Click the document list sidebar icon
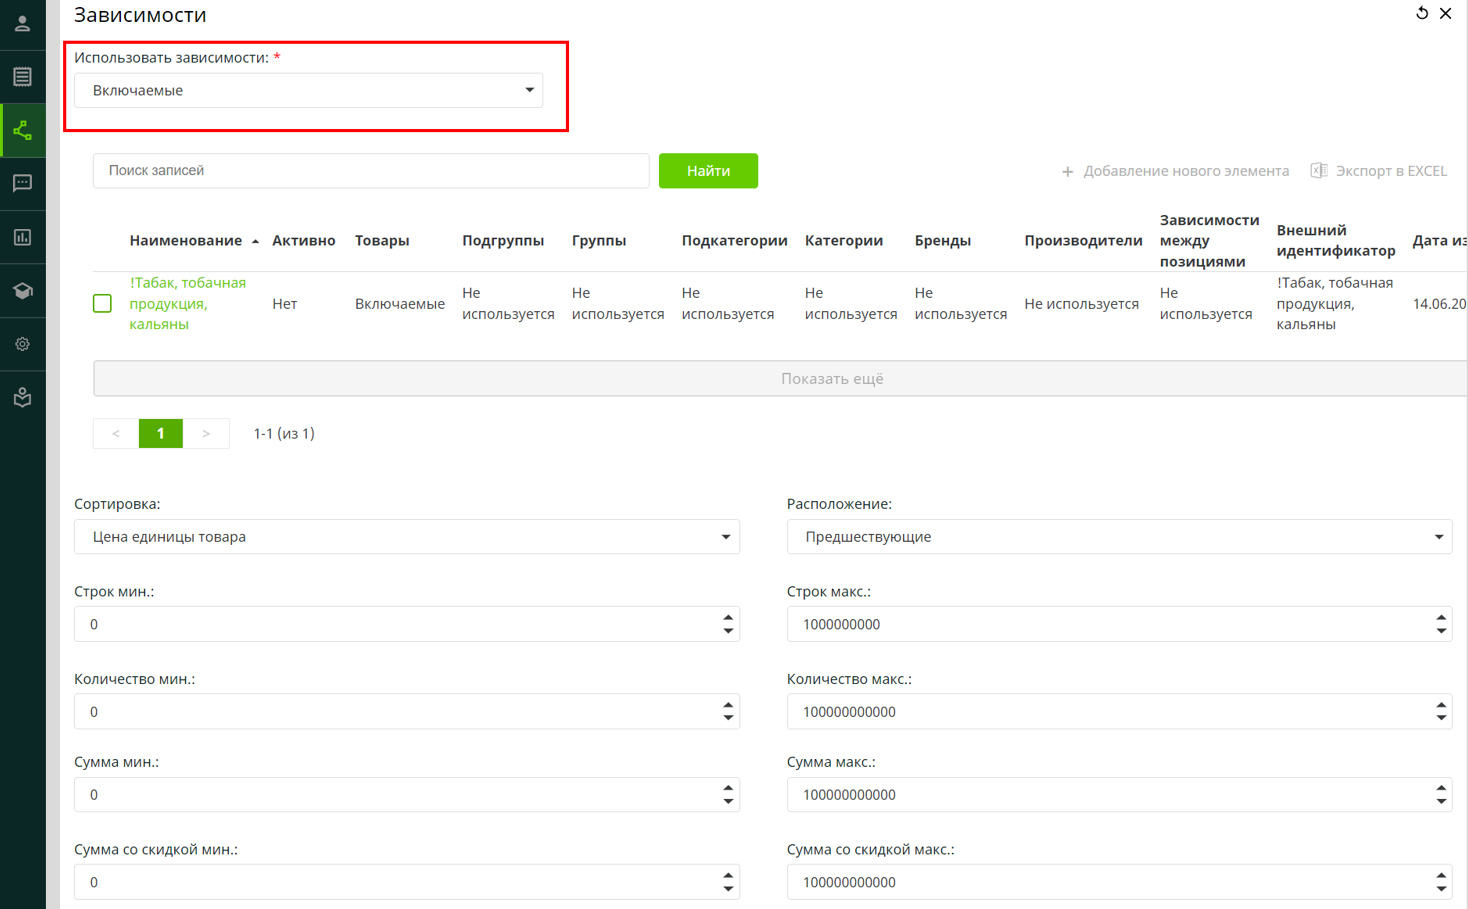The image size is (1468, 909). tap(22, 77)
